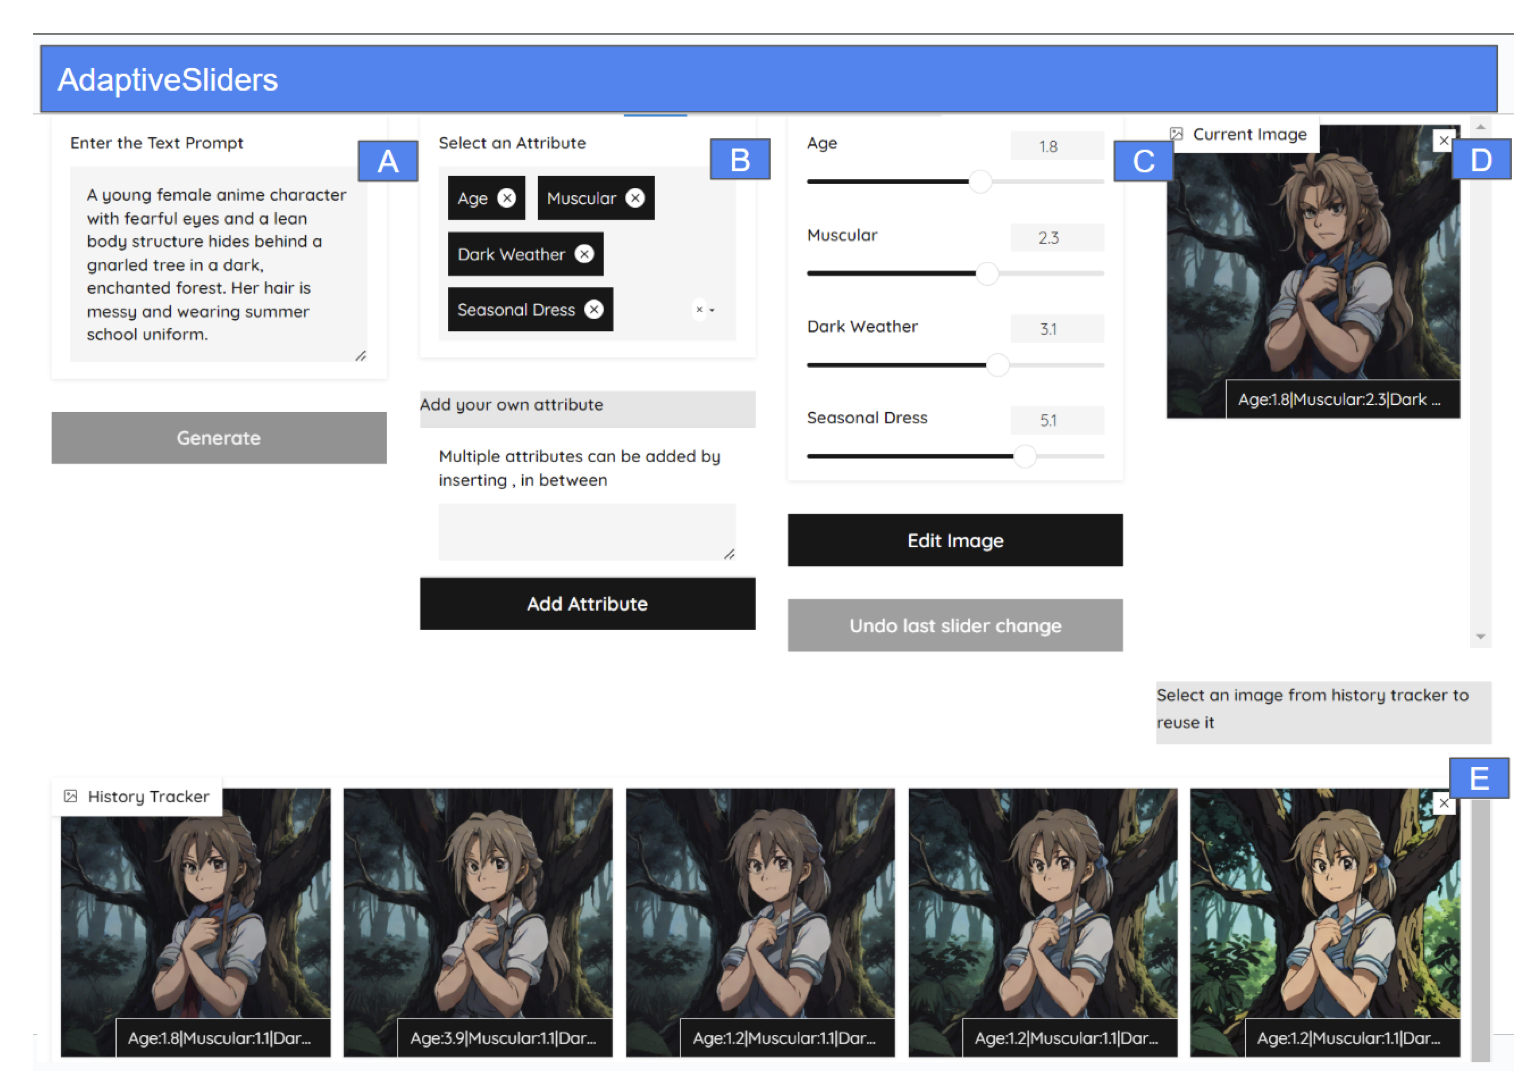This screenshot has width=1538, height=1082.
Task: Click Add Attribute to confirm new attribute
Action: 587,603
